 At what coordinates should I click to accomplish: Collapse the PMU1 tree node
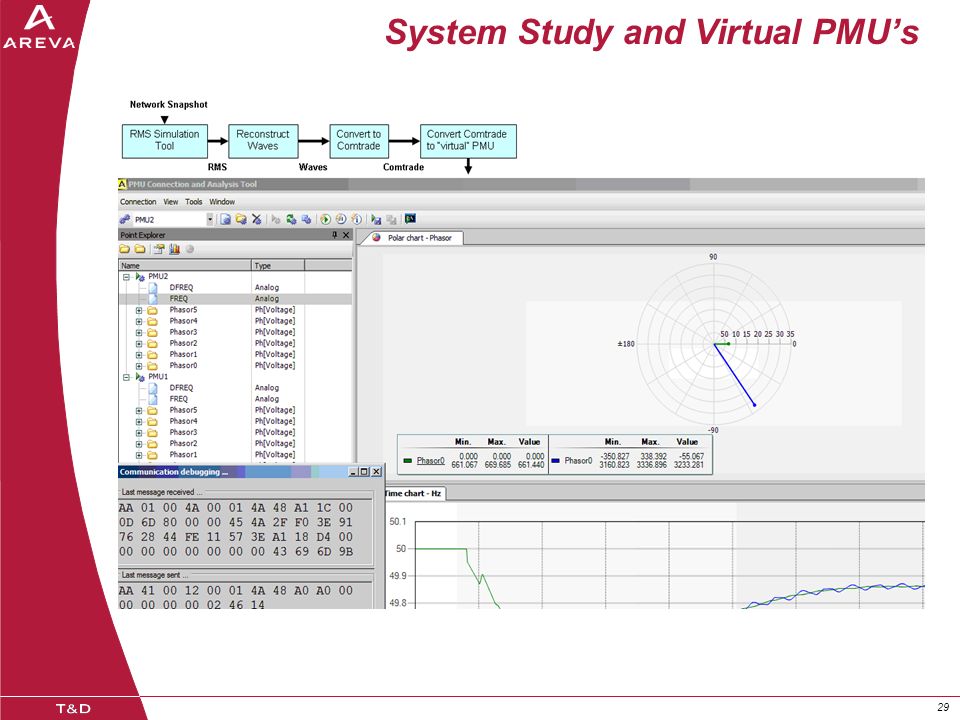[126, 377]
